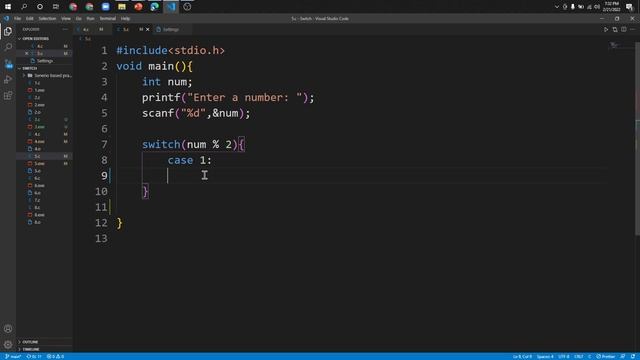Click the volume tray icon
This screenshot has height=360, width=640.
[x=597, y=7]
